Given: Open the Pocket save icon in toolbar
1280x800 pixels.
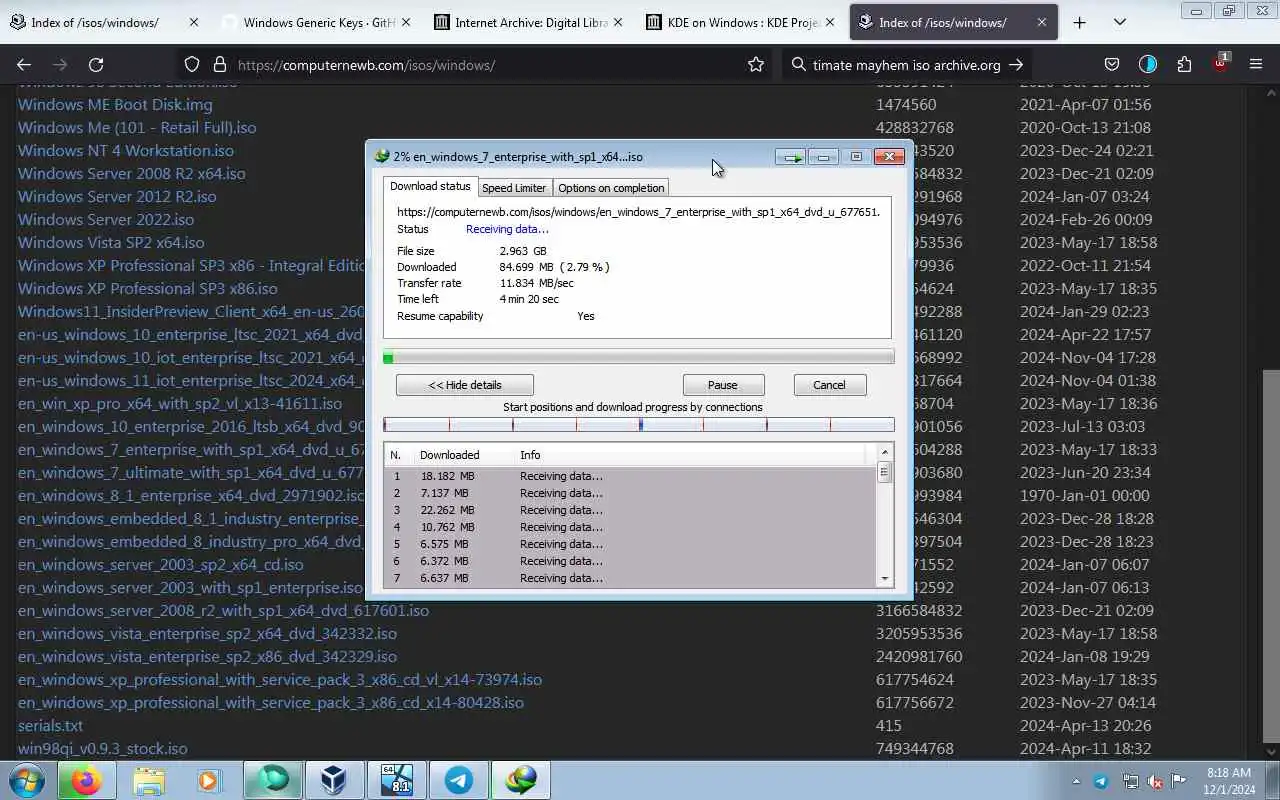Looking at the screenshot, I should pos(1112,65).
